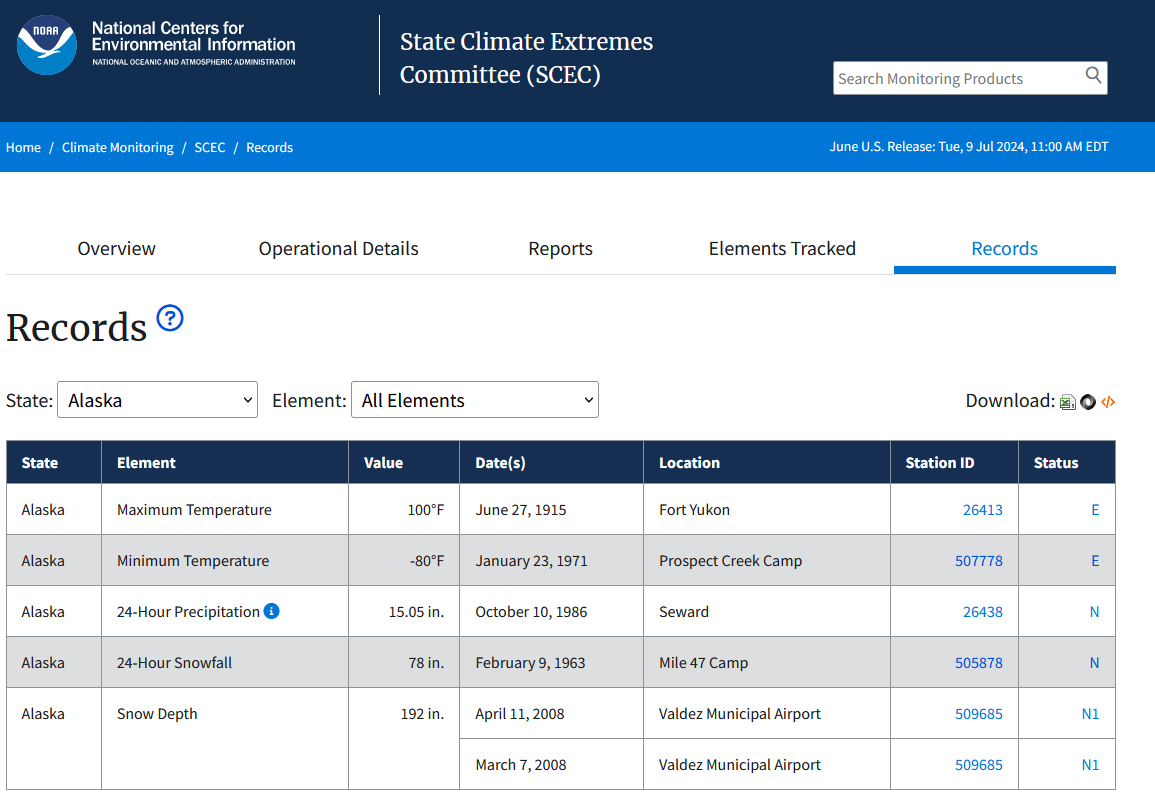
Task: Click the NOAA logo emblem
Action: coord(46,45)
